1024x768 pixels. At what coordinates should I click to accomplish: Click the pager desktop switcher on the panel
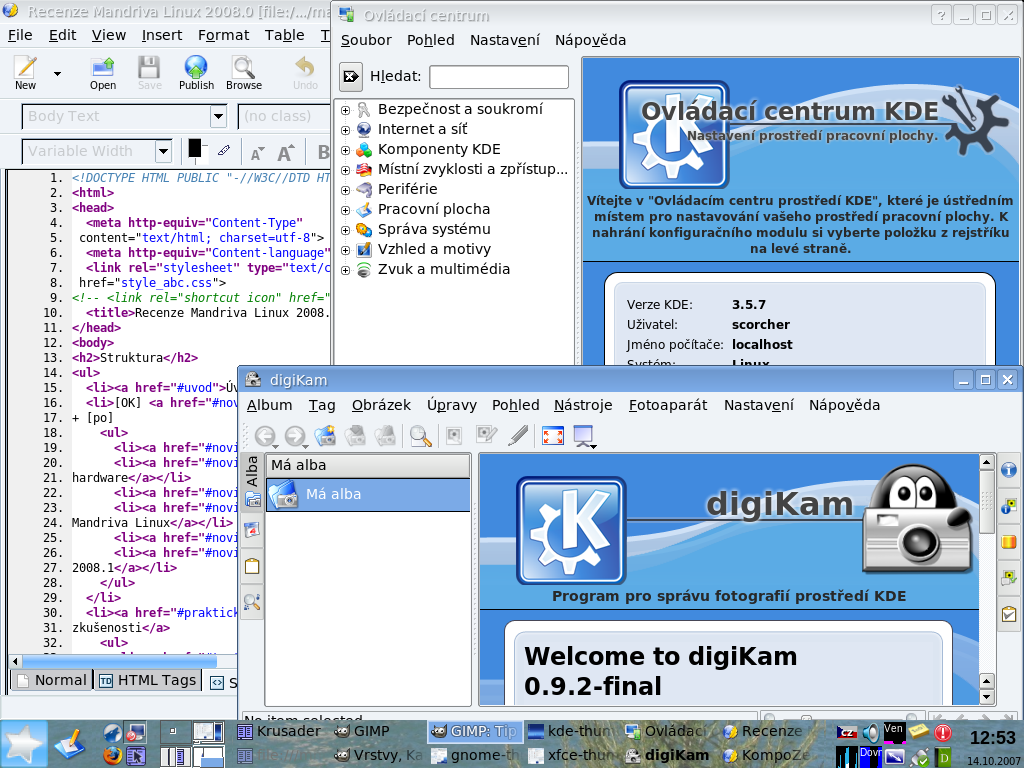[193, 744]
